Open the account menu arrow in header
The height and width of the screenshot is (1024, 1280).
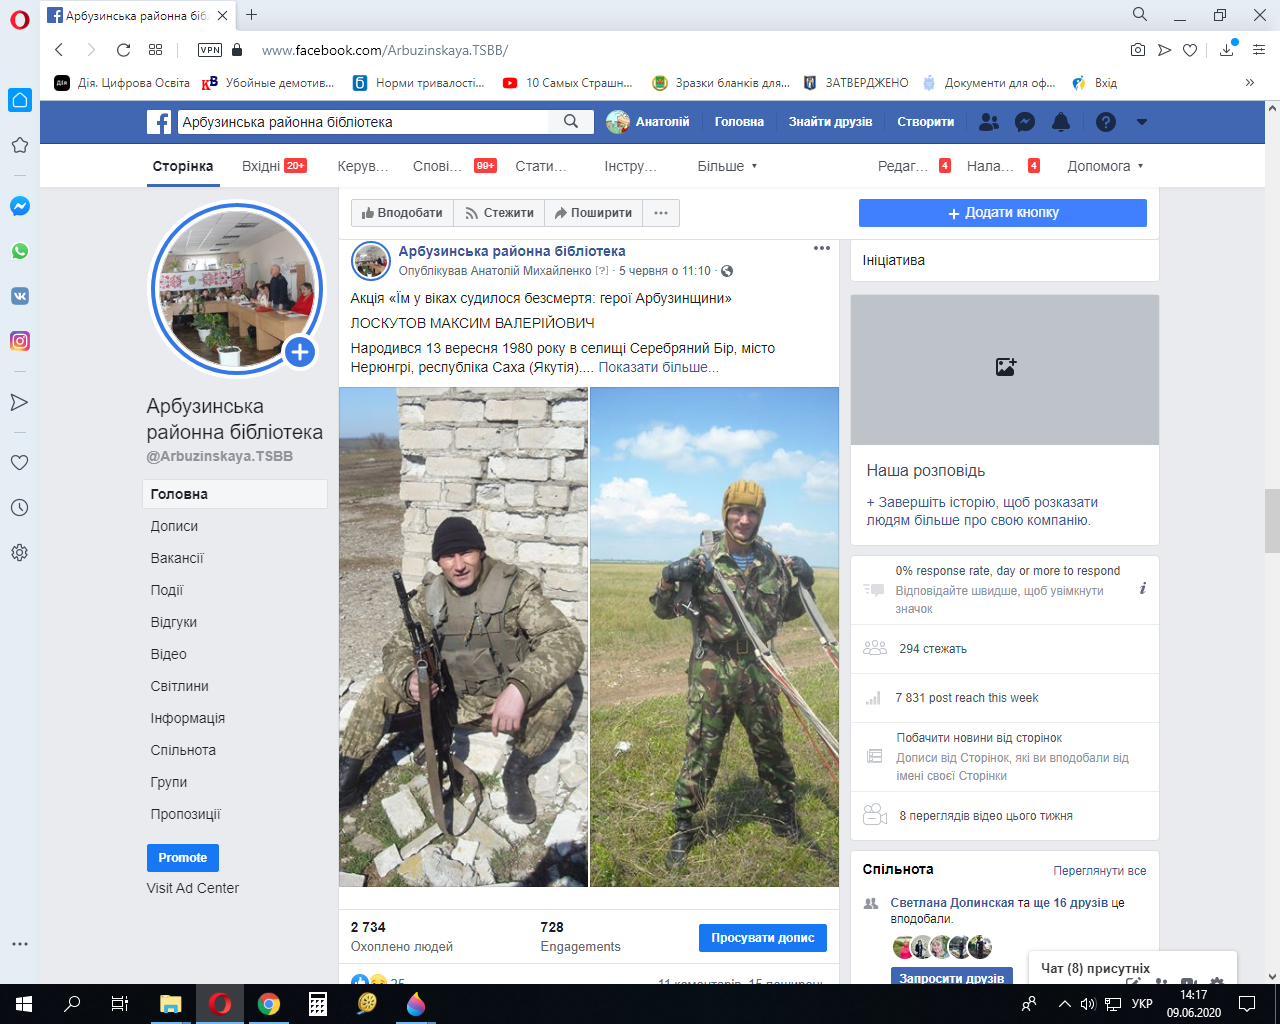pyautogui.click(x=1141, y=122)
